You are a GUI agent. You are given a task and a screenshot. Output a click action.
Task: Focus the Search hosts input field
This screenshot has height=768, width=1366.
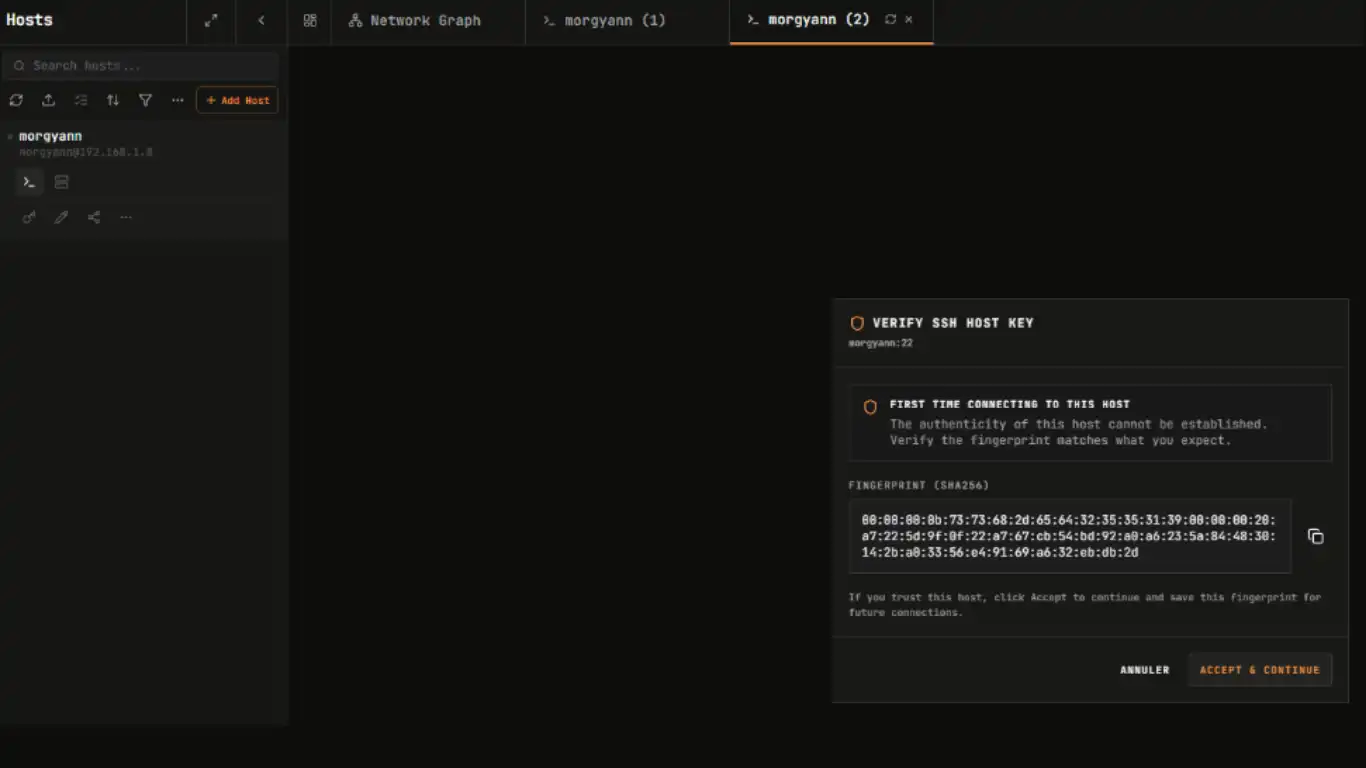pyautogui.click(x=141, y=66)
